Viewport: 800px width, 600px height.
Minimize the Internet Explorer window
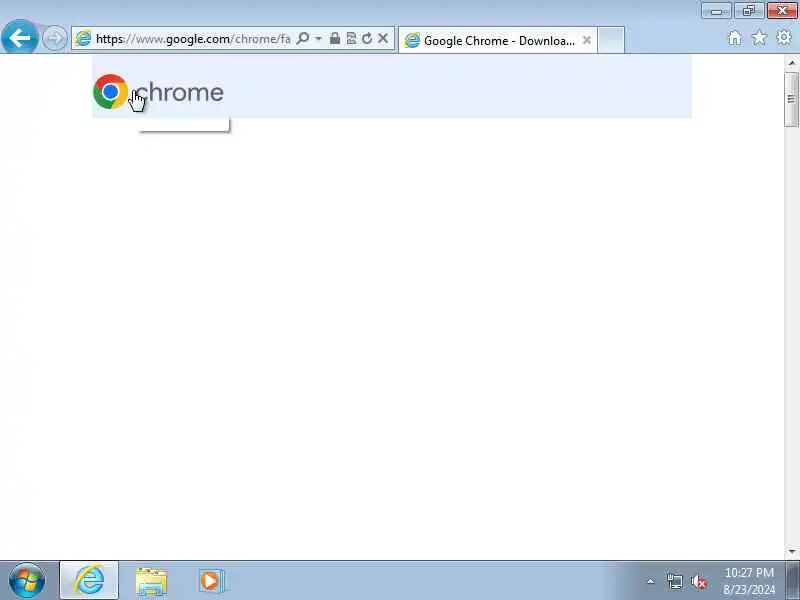coord(716,11)
